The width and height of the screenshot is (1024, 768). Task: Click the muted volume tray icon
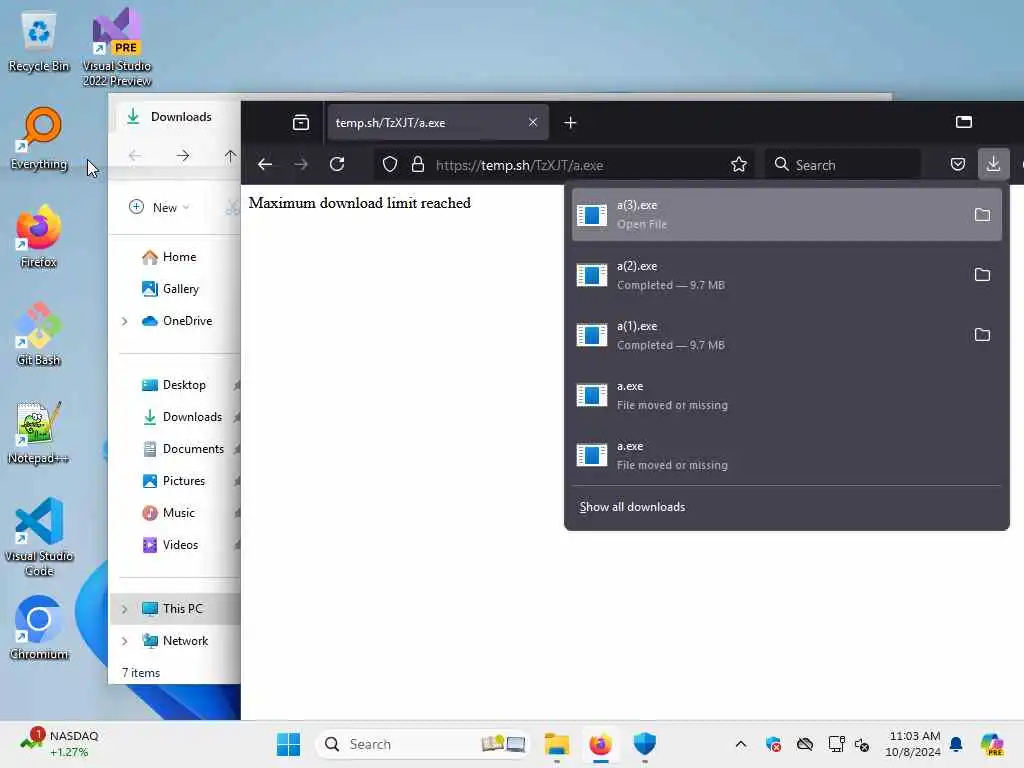tap(862, 744)
